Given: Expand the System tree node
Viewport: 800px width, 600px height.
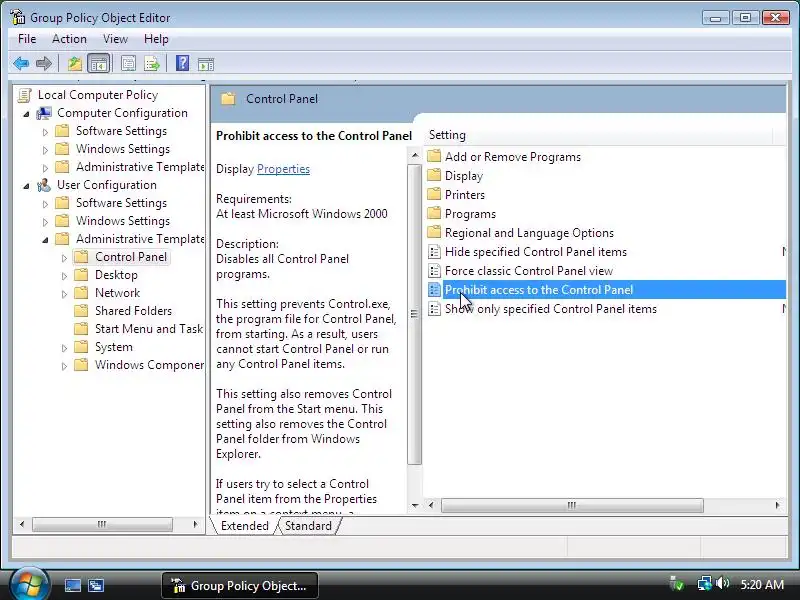Looking at the screenshot, I should coord(64,348).
